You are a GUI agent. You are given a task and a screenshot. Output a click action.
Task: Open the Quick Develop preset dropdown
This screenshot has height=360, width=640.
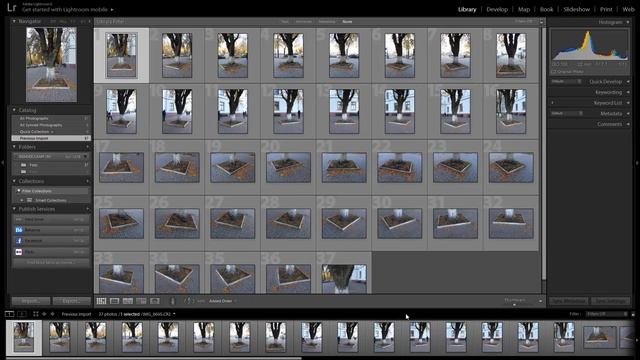tap(566, 82)
